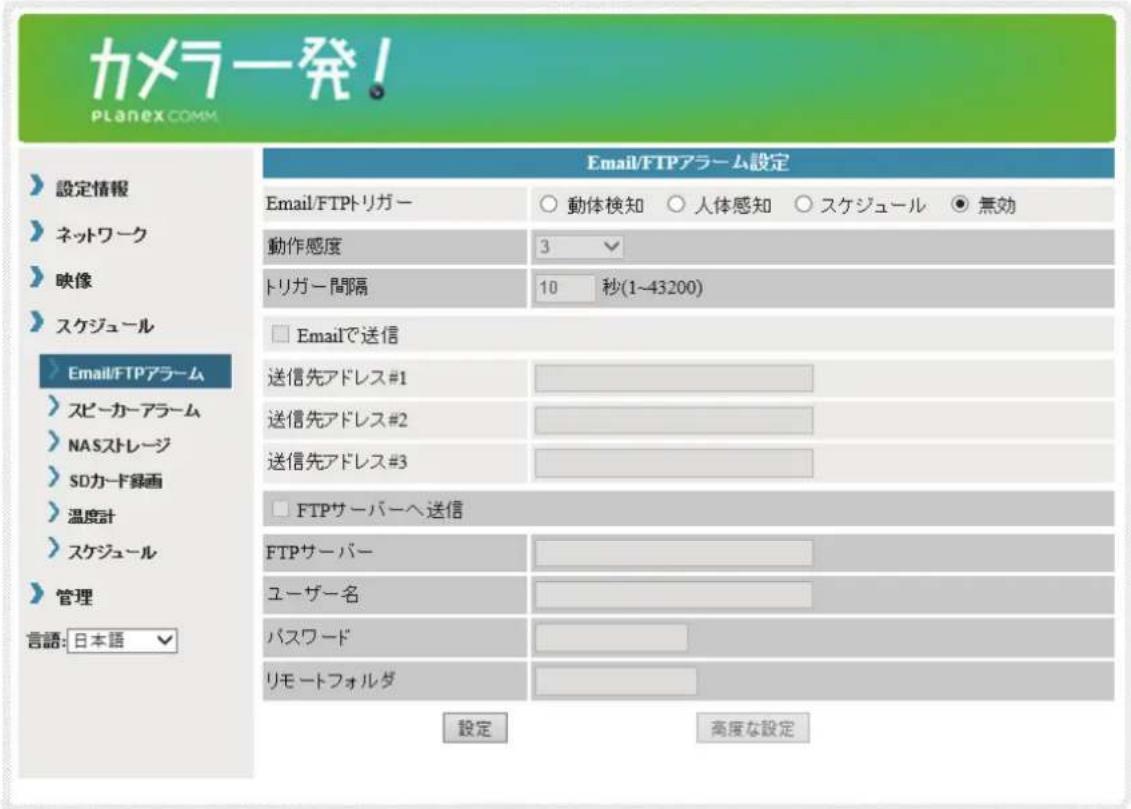This screenshot has width=1131, height=809.
Task: Open the 映像 menu section
Action: coord(74,280)
